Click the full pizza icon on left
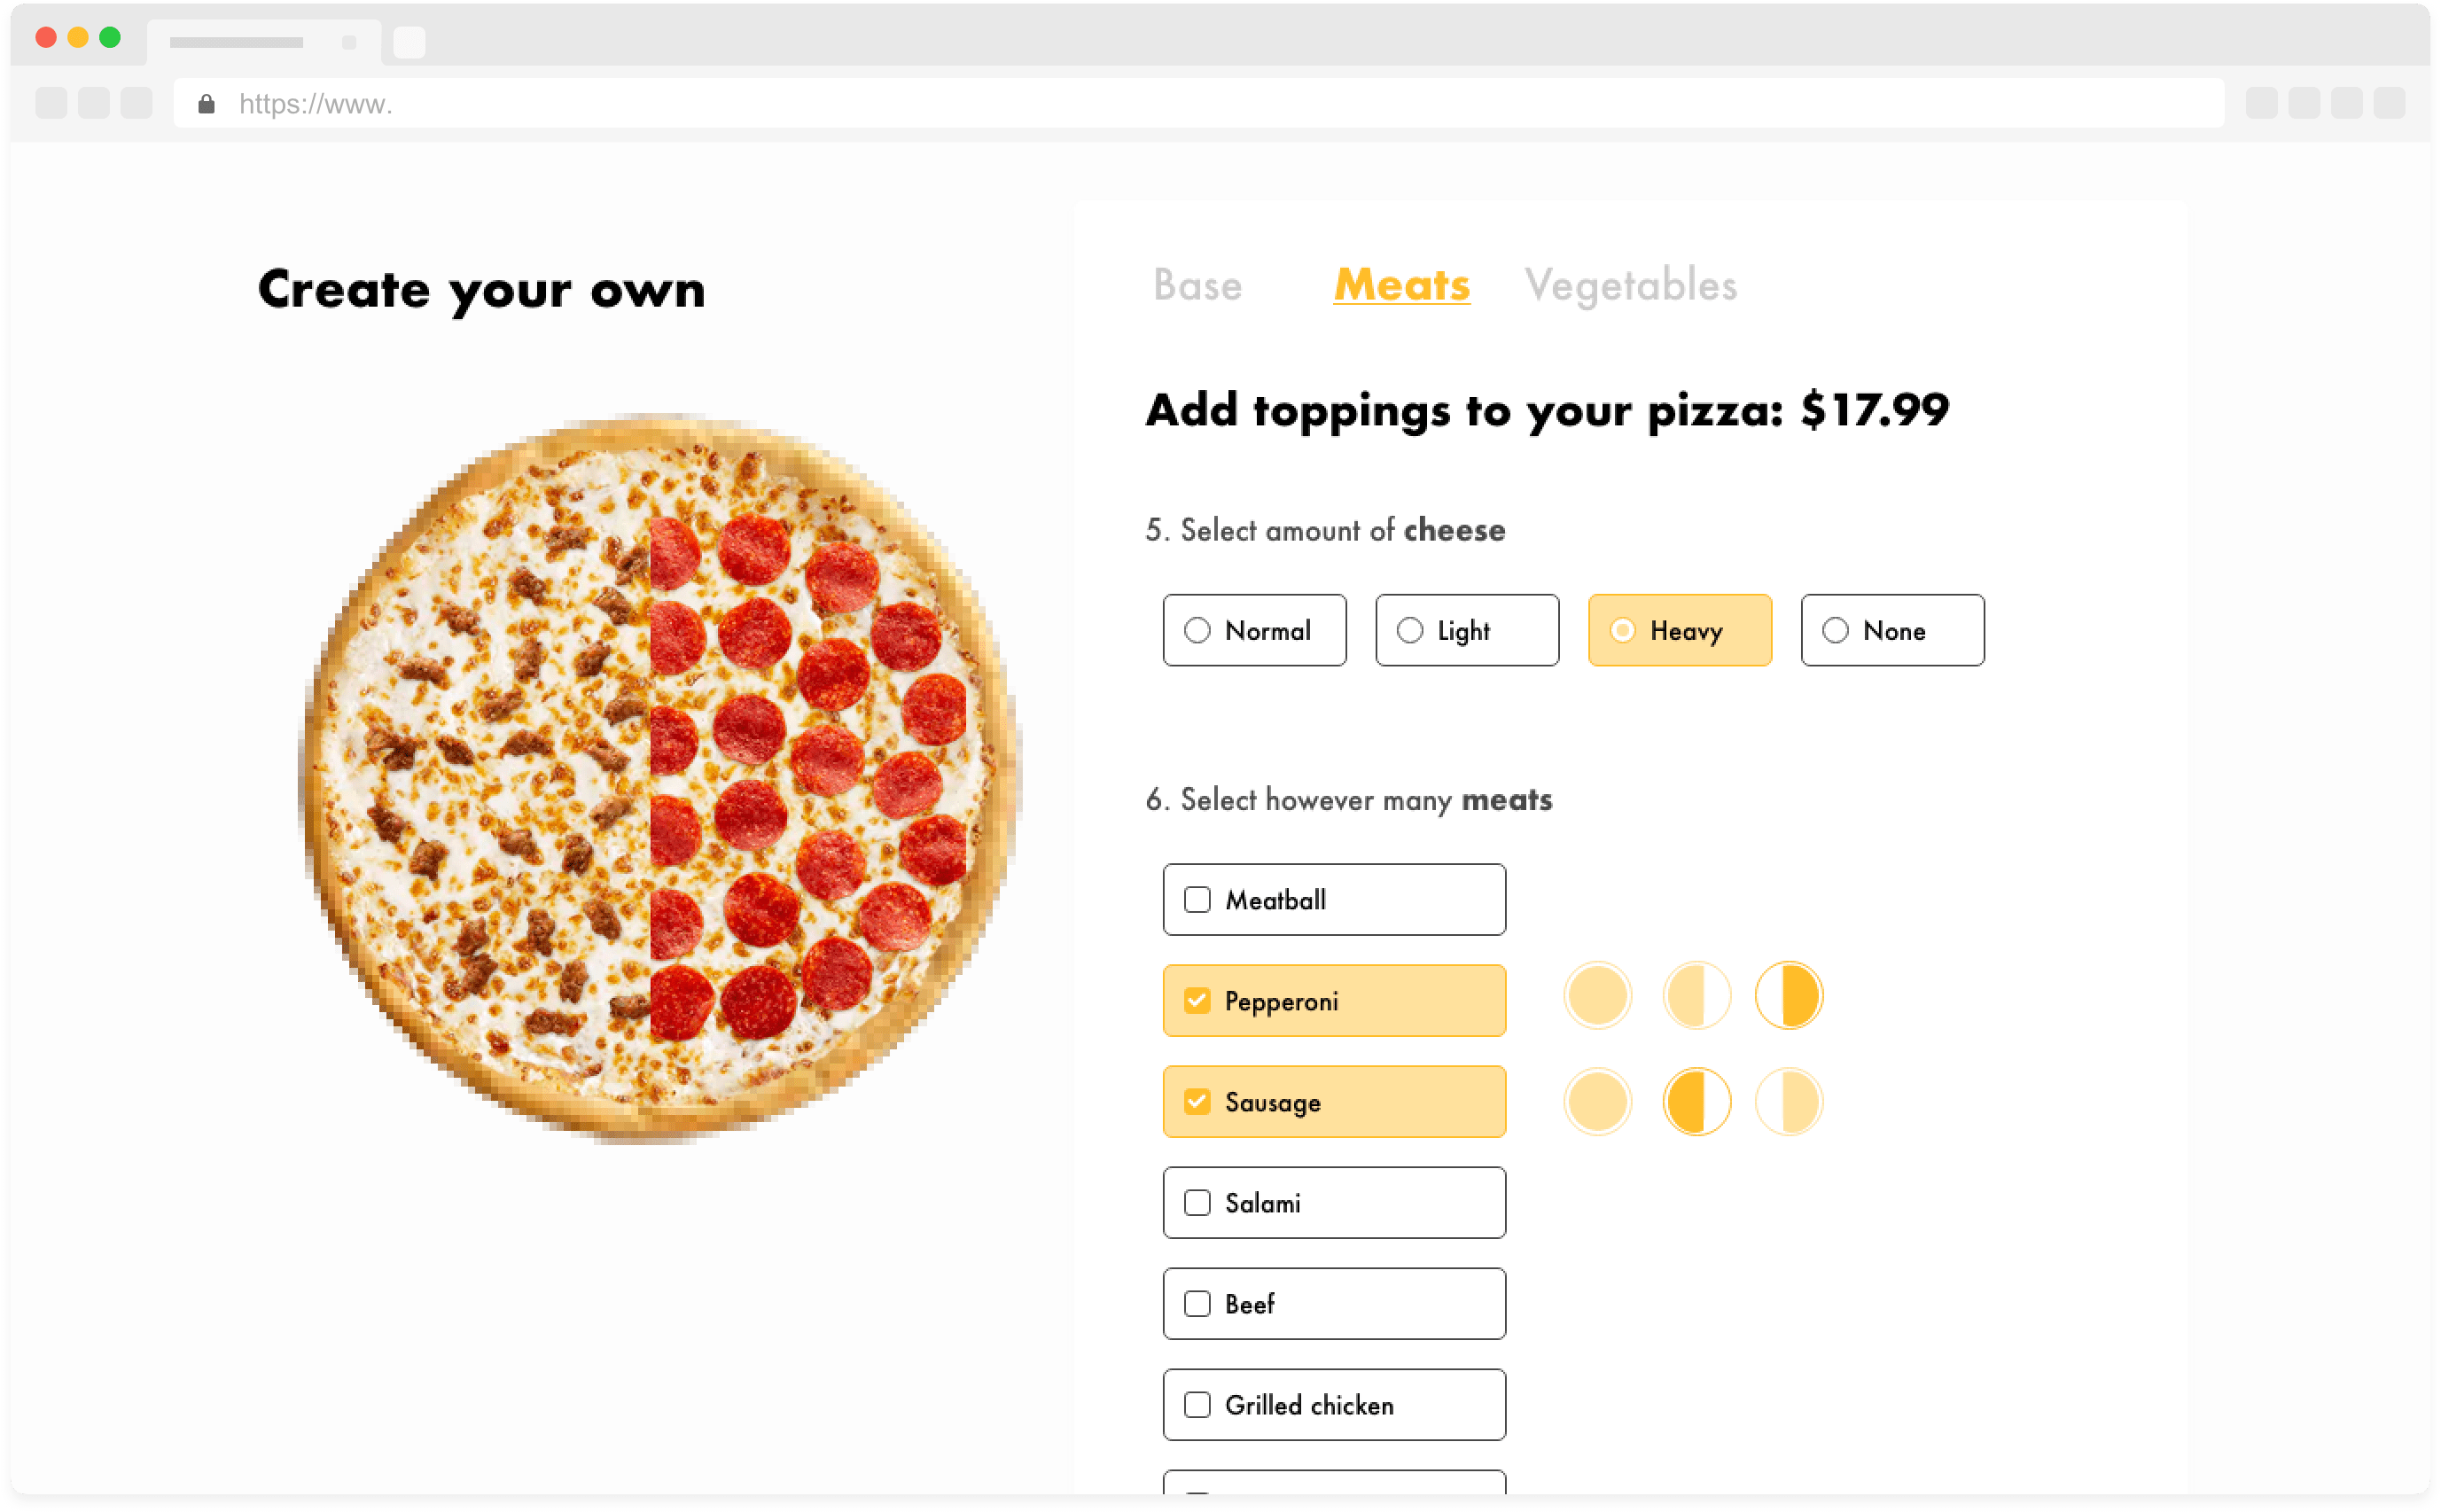This screenshot has height=1512, width=2441. (1597, 999)
